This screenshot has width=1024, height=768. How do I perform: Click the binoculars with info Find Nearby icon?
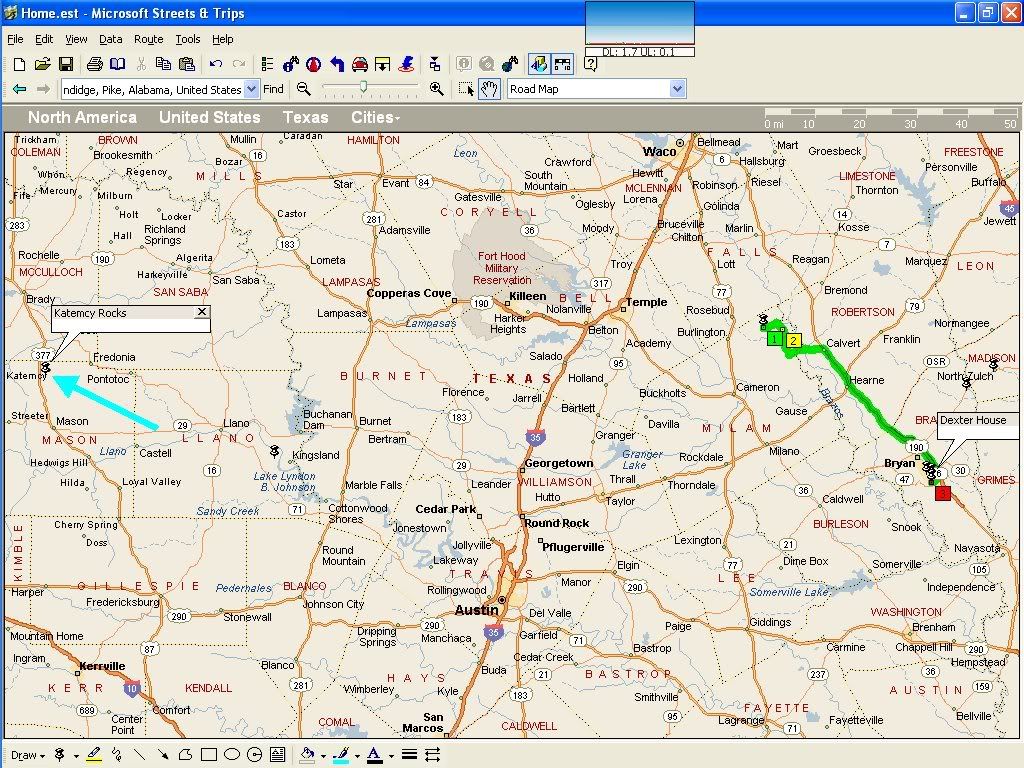tap(291, 64)
